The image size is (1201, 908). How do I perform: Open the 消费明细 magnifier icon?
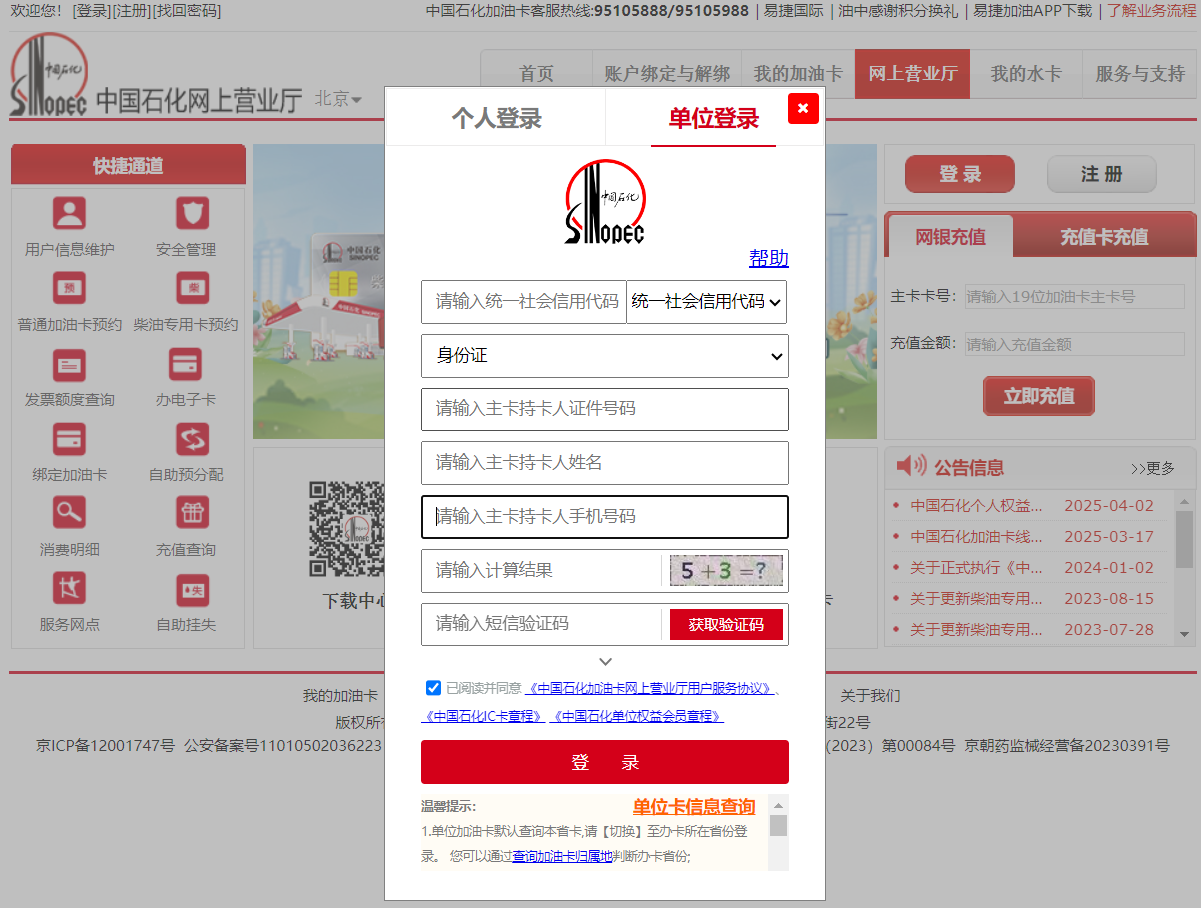point(69,513)
